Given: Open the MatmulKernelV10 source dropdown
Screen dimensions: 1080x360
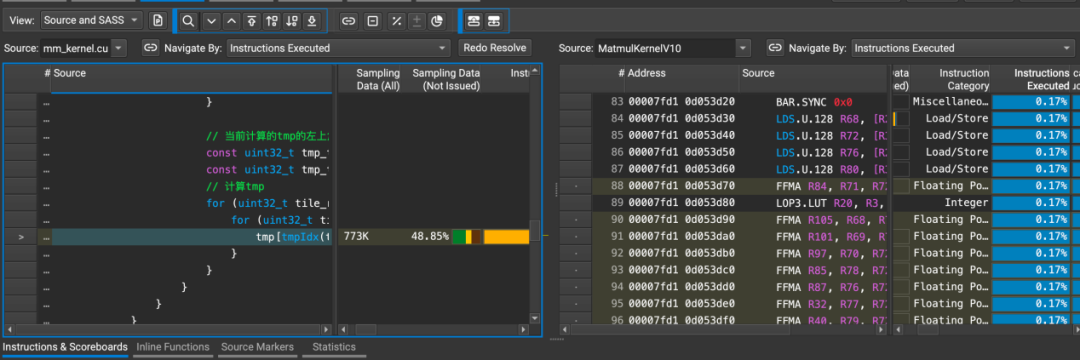Looking at the screenshot, I should 673,48.
